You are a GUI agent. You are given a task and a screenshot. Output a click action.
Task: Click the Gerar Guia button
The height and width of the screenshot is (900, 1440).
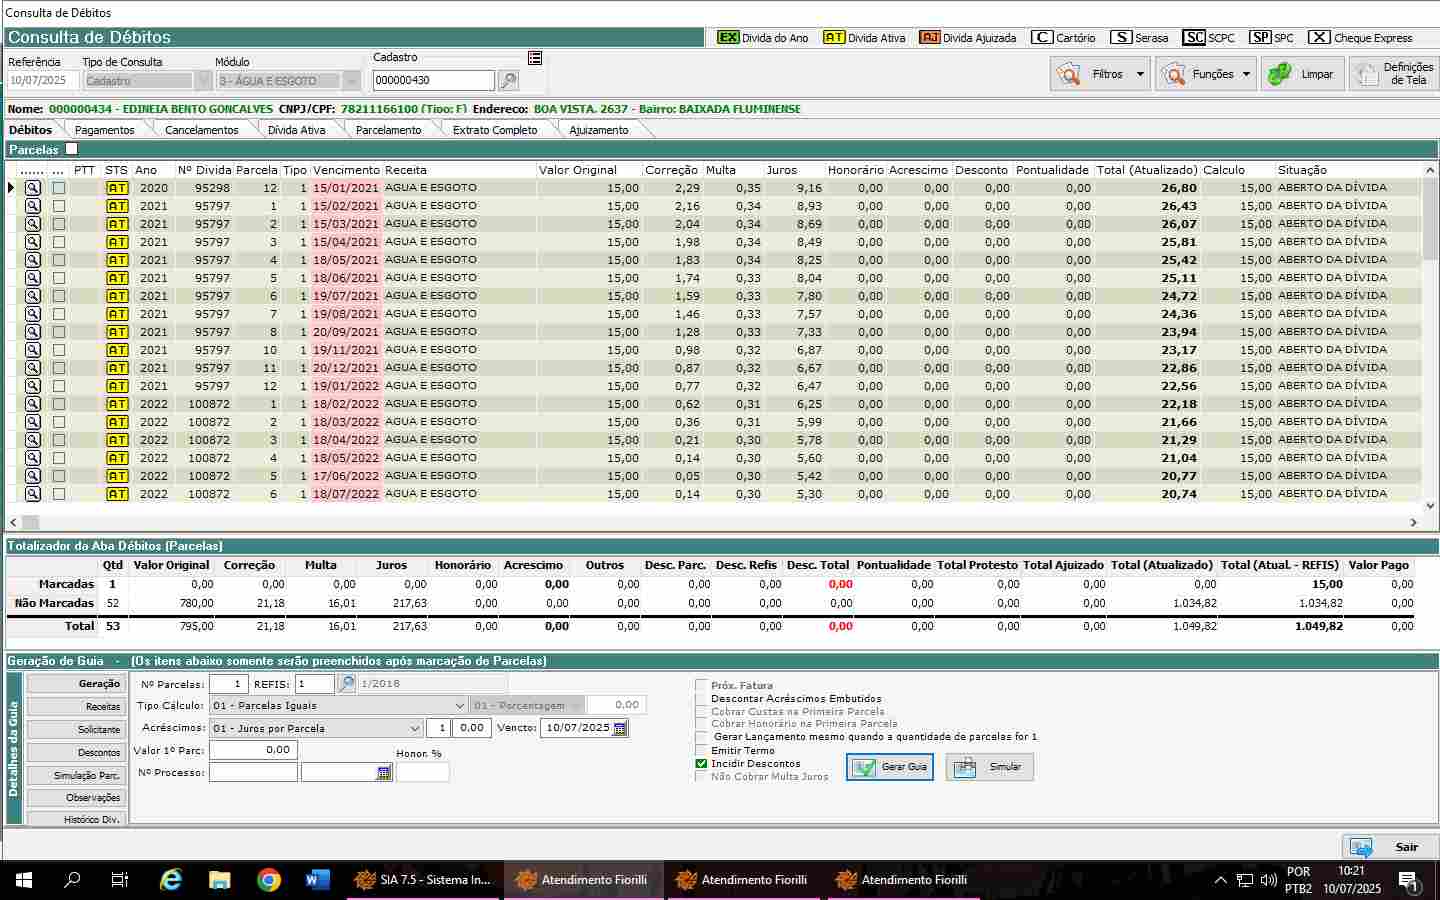[x=890, y=767]
